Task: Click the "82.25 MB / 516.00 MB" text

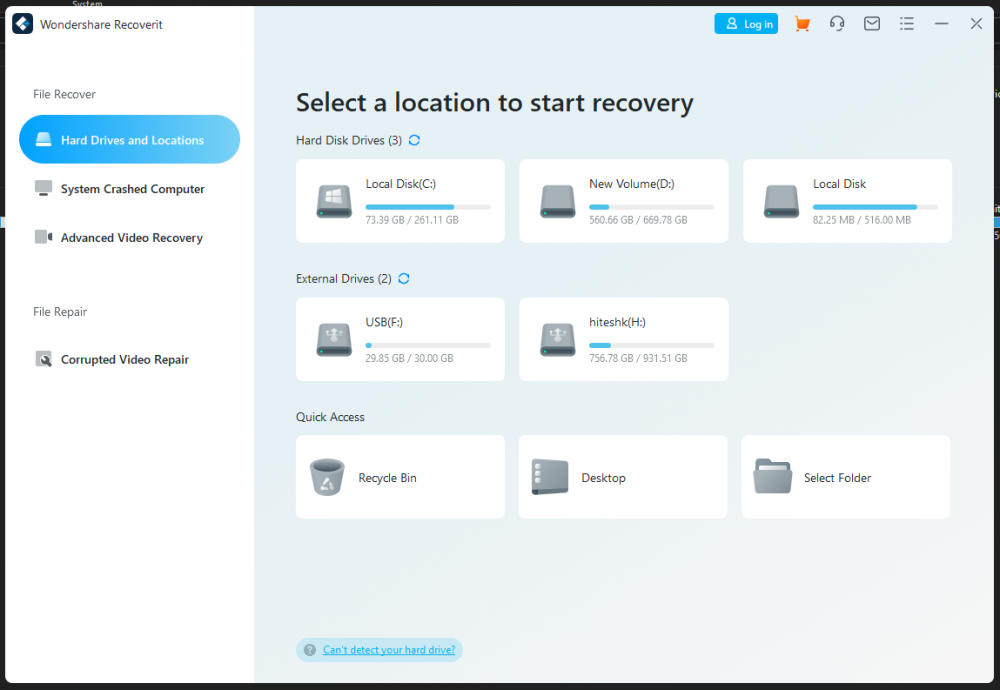Action: (x=862, y=220)
